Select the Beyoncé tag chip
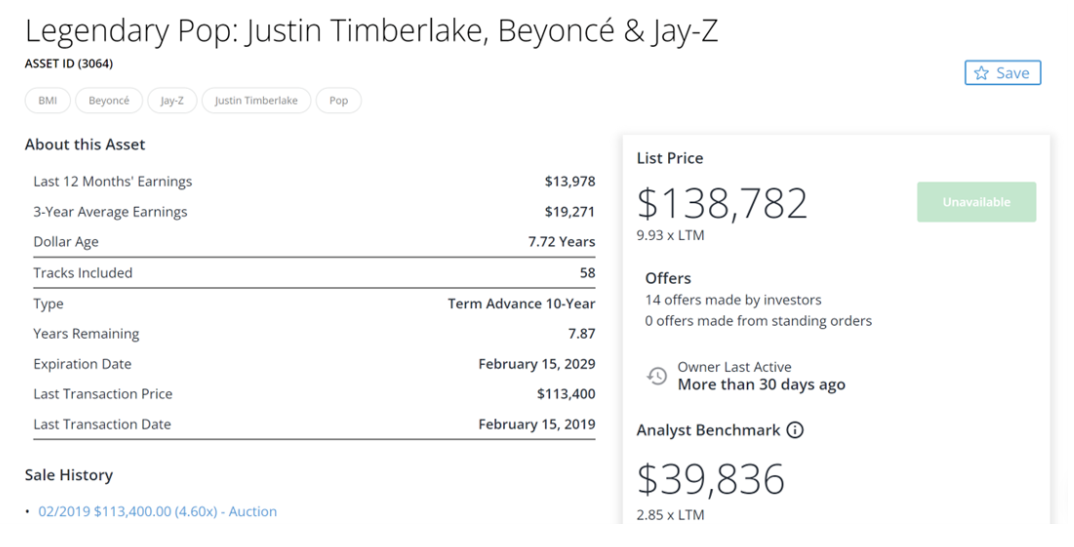 109,101
